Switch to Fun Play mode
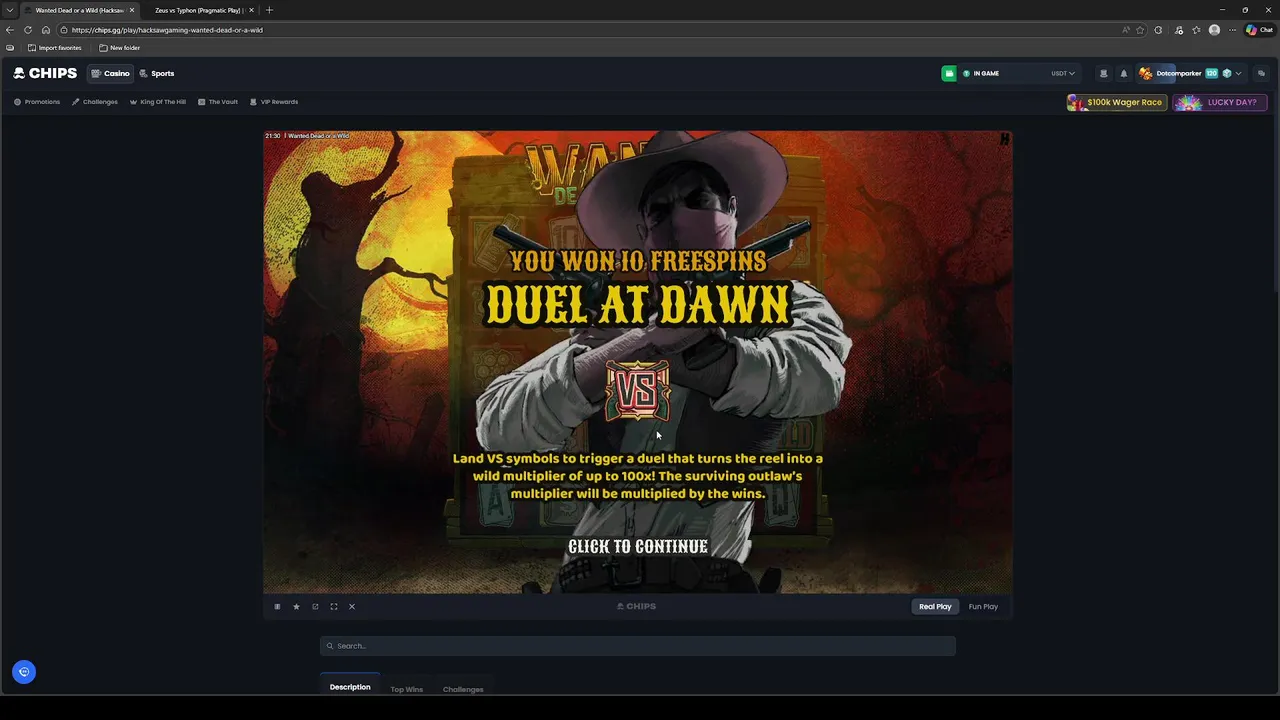1280x720 pixels. tap(983, 606)
